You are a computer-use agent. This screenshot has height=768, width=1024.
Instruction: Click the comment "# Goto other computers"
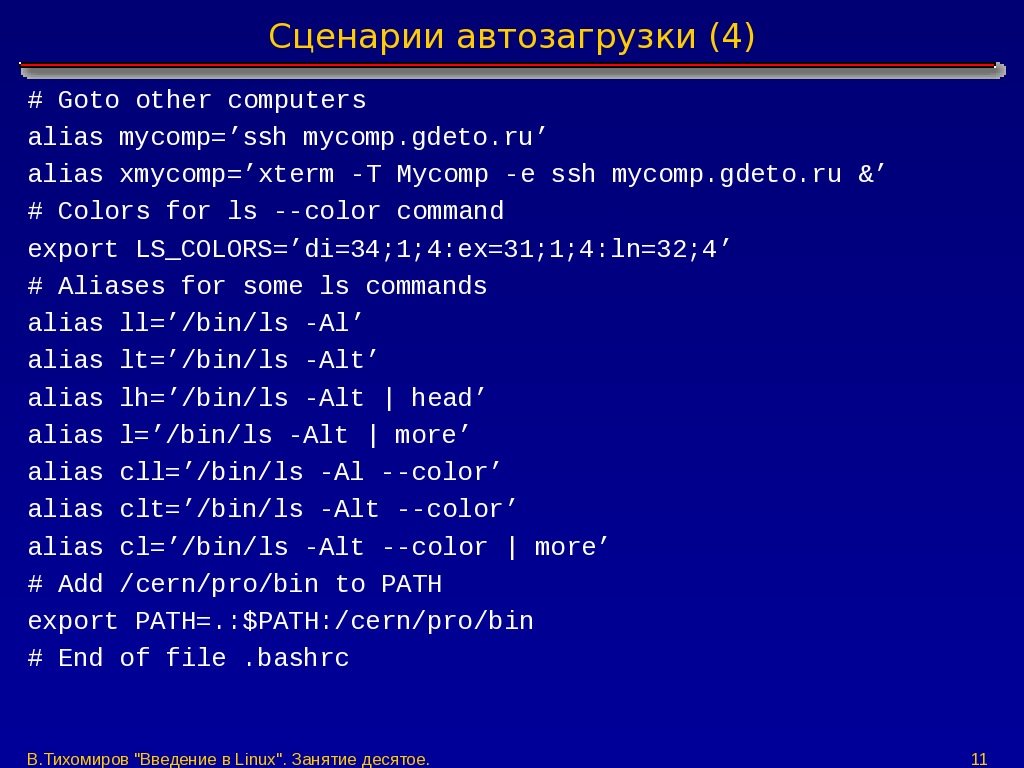pyautogui.click(x=197, y=101)
